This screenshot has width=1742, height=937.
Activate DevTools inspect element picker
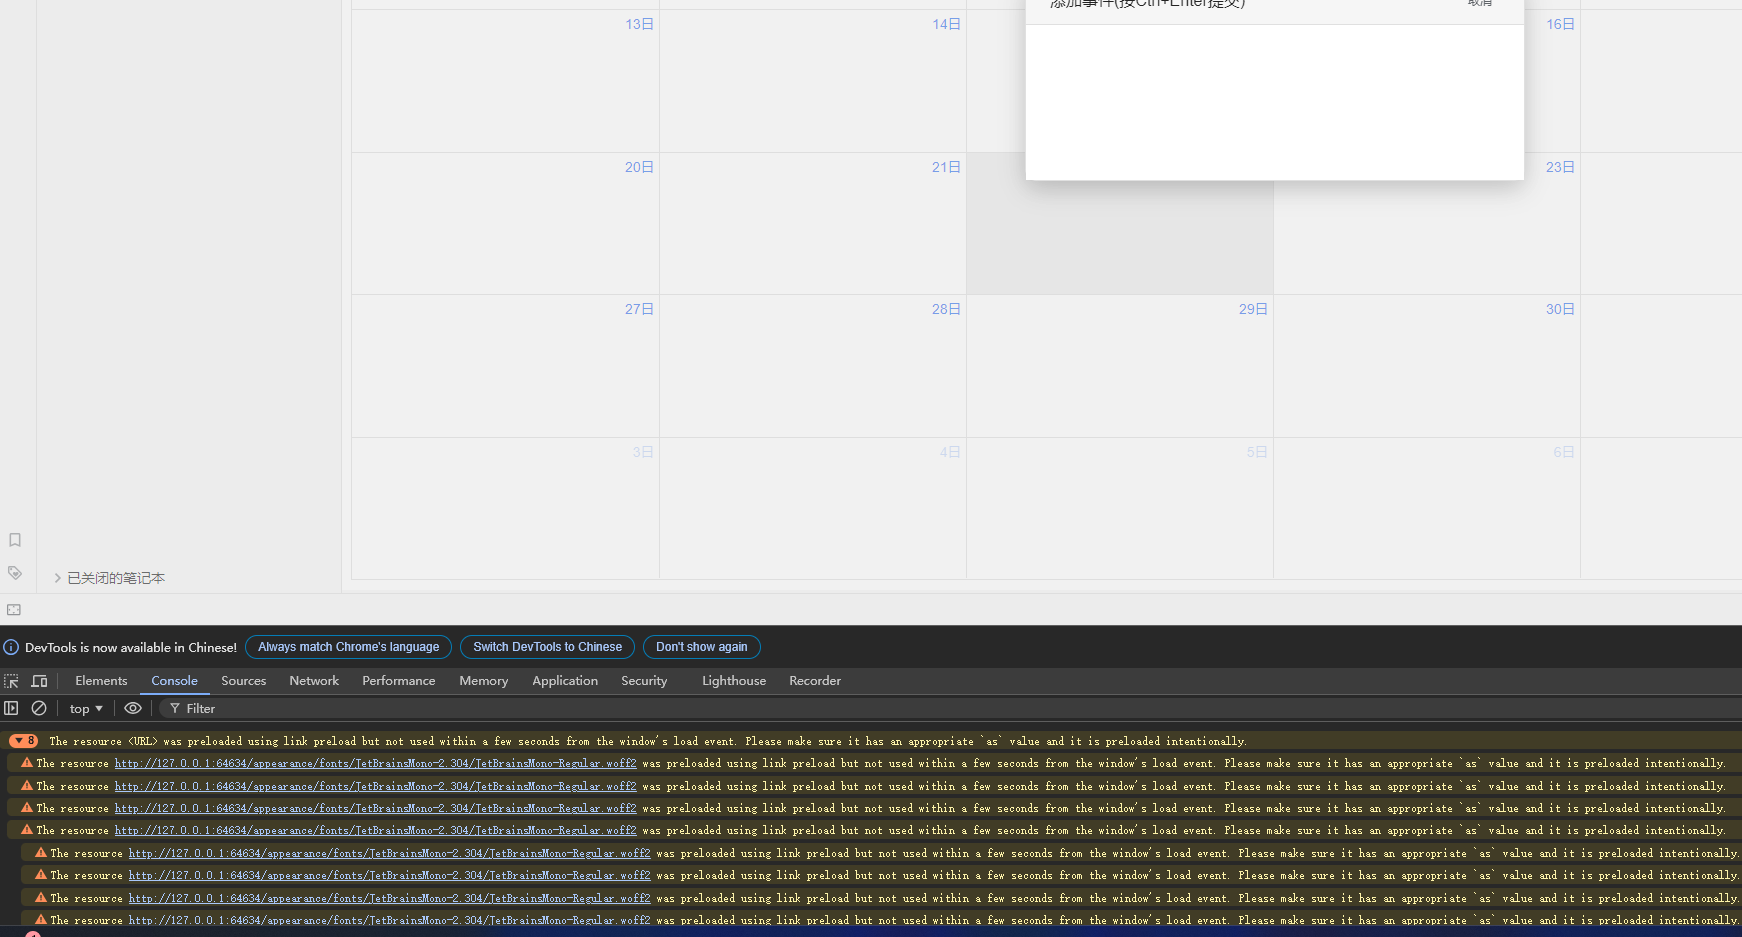(x=12, y=681)
